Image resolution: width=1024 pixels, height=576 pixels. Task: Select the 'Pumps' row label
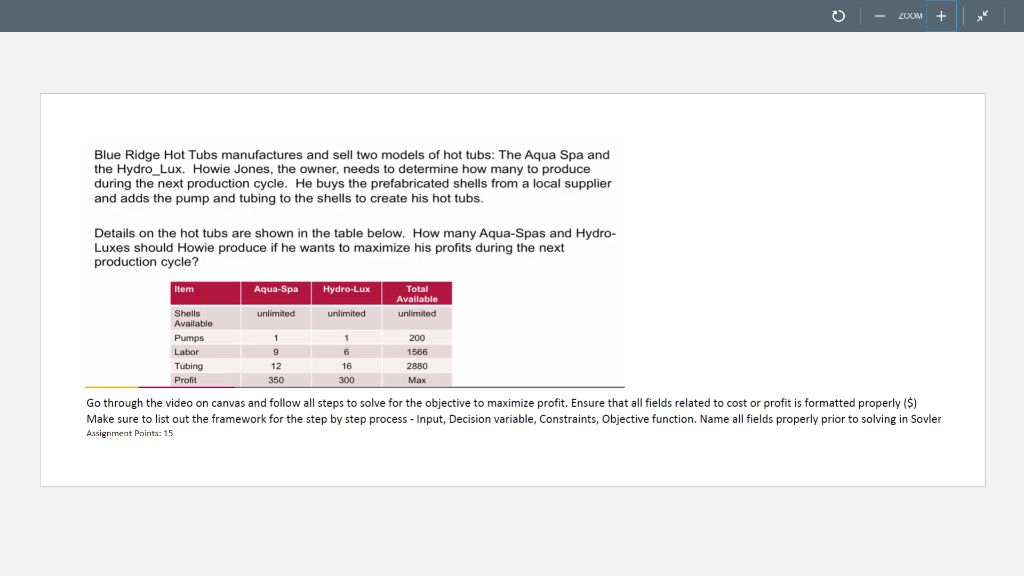pyautogui.click(x=189, y=338)
